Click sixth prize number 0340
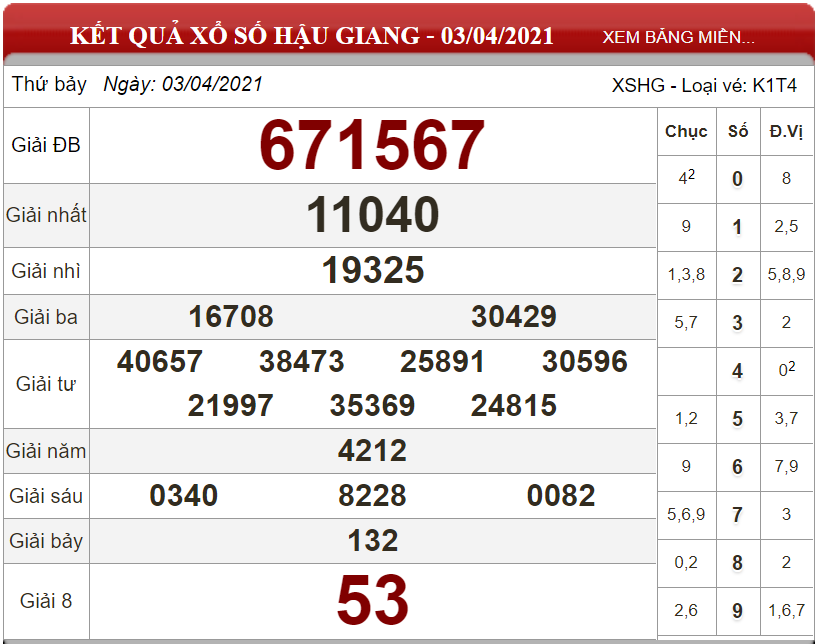The width and height of the screenshot is (820, 644). tap(184, 495)
